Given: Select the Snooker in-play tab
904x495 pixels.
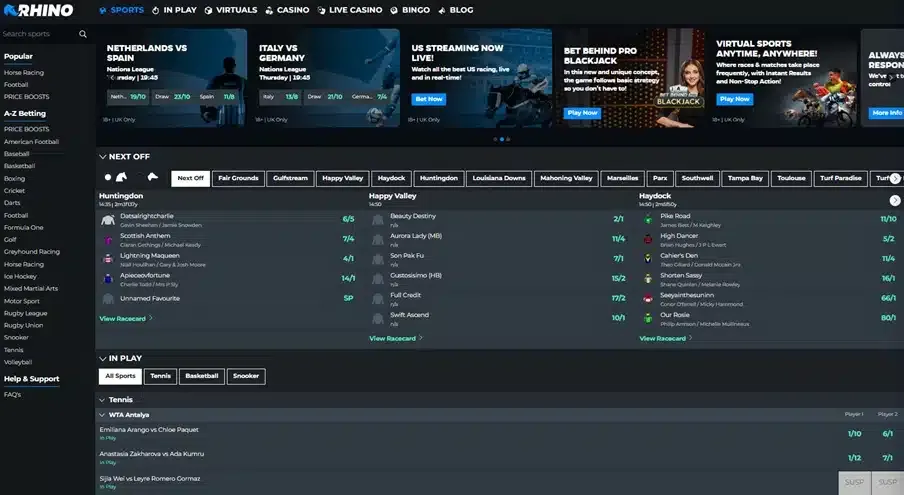Looking at the screenshot, I should click(x=246, y=376).
